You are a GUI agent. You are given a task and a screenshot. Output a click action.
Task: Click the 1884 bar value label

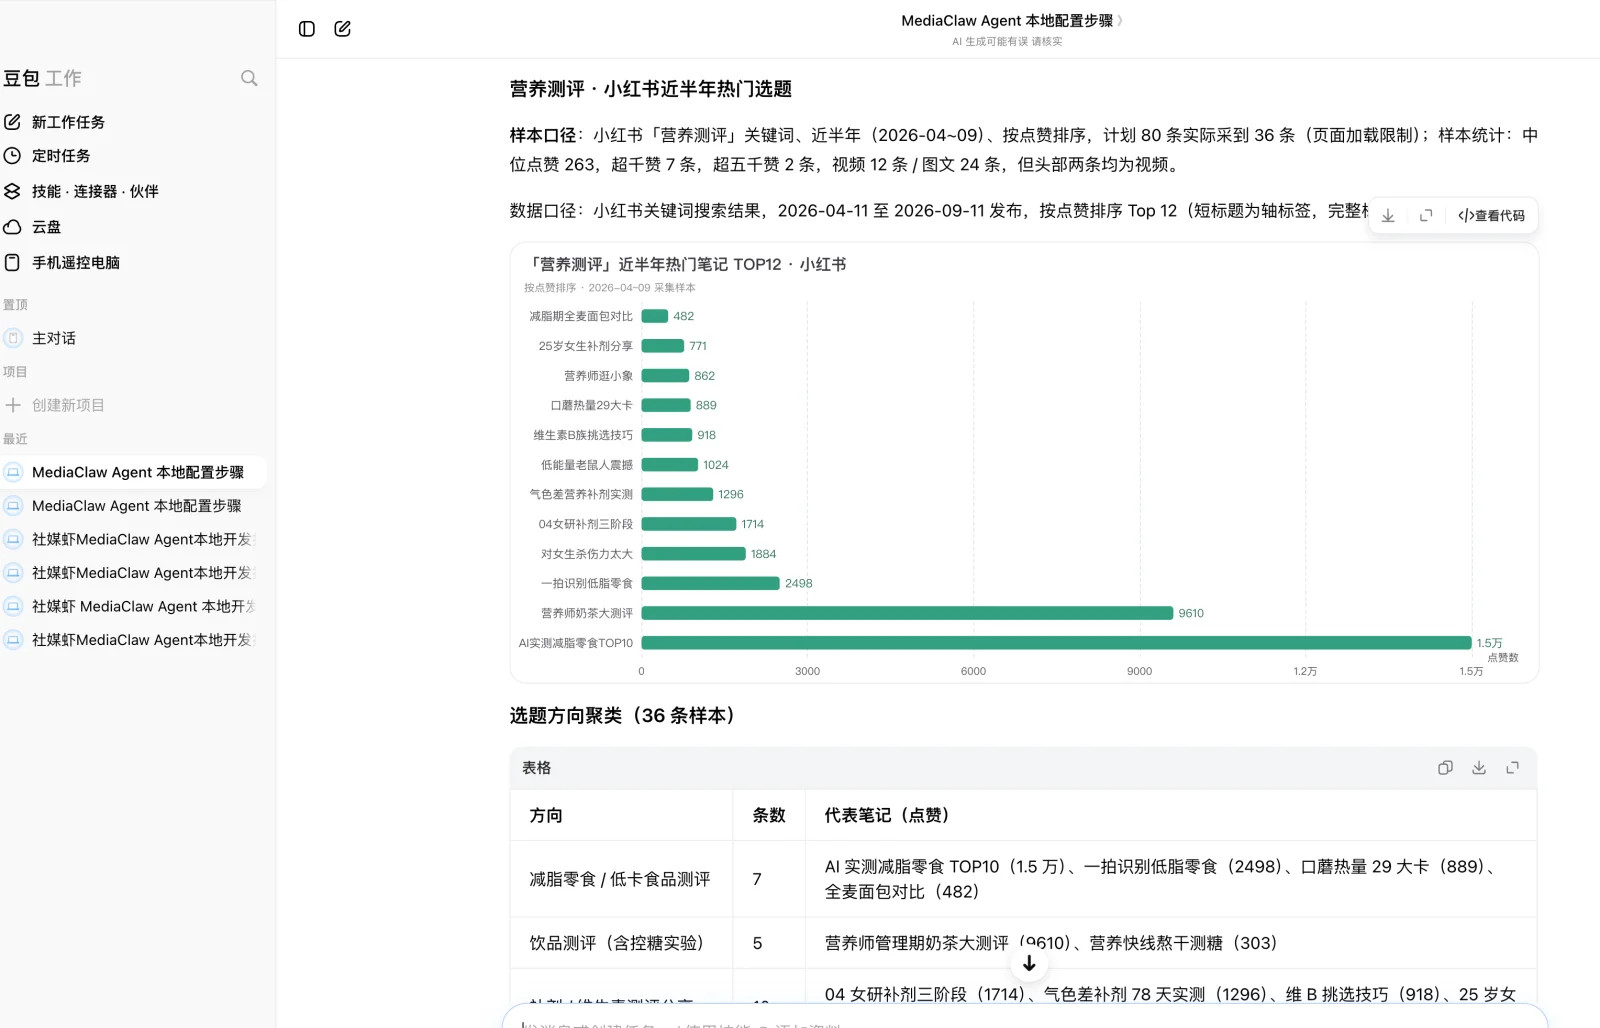pyautogui.click(x=764, y=554)
